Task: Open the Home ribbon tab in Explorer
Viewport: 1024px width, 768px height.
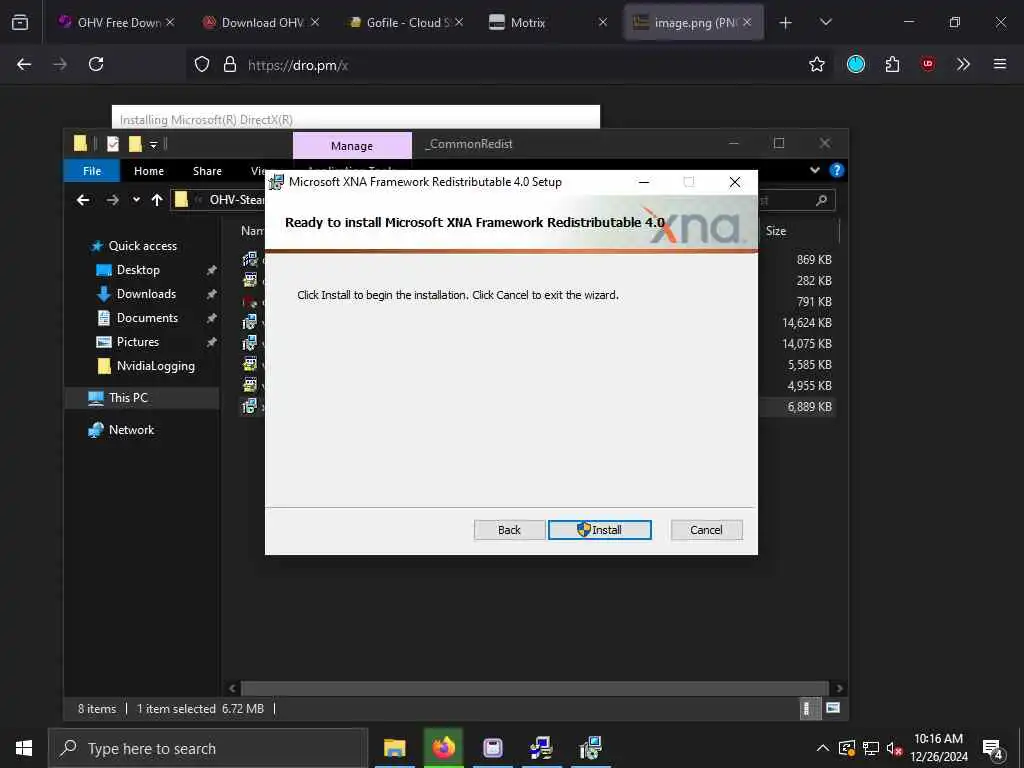Action: [x=149, y=170]
